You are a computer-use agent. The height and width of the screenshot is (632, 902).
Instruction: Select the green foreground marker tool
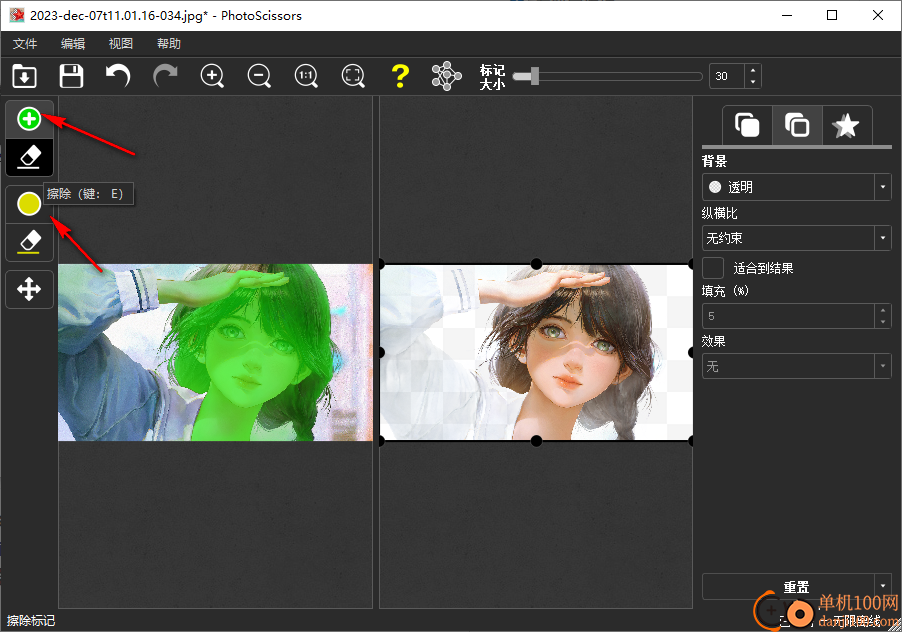[29, 119]
